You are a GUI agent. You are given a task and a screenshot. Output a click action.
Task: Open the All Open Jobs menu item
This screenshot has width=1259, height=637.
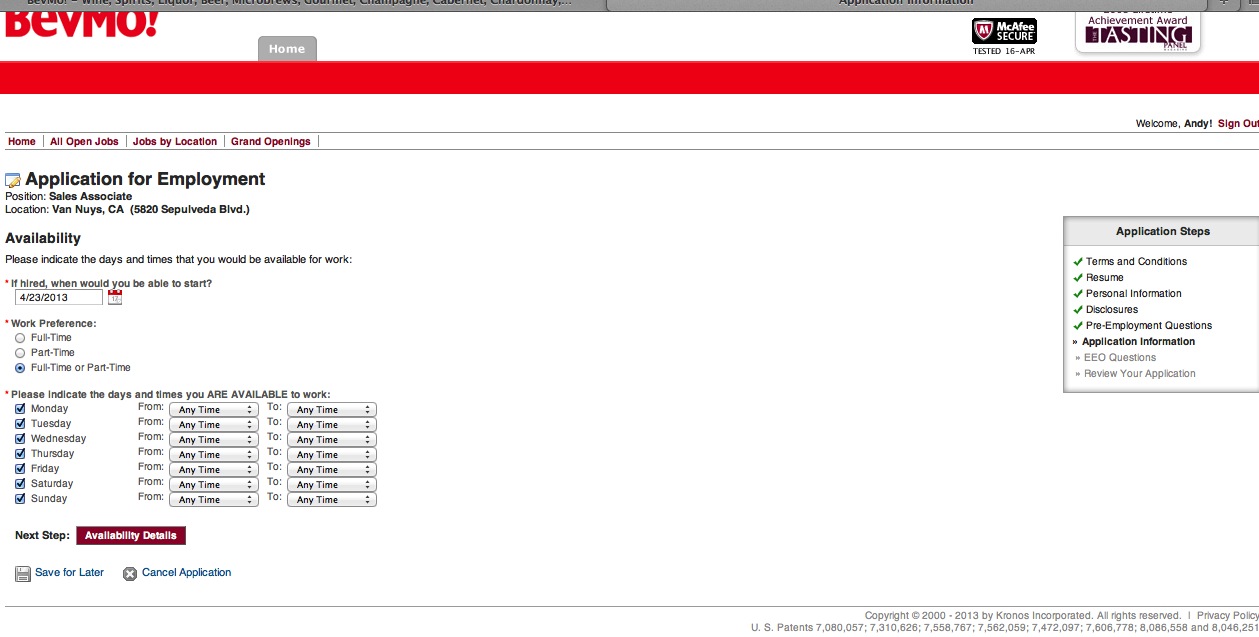pyautogui.click(x=84, y=142)
